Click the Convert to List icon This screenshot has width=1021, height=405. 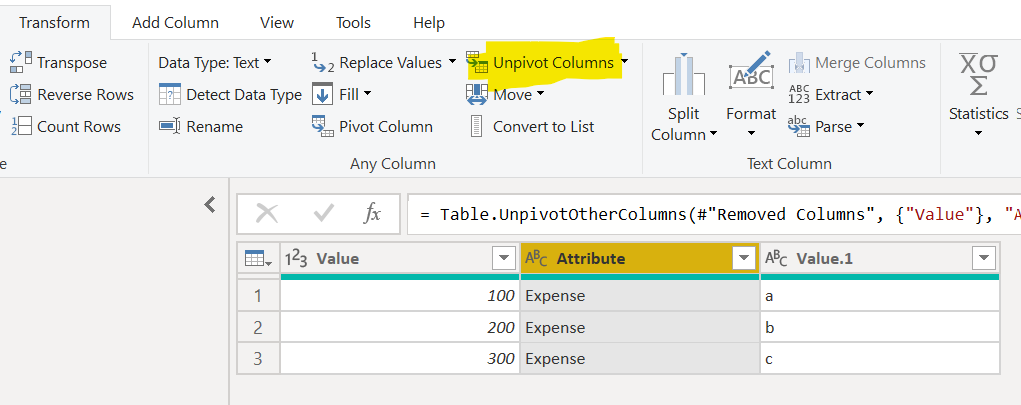(x=477, y=126)
